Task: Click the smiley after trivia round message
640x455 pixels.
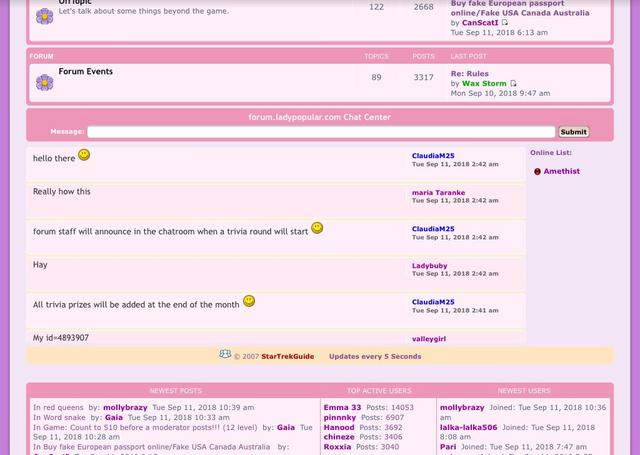Action: (x=317, y=228)
